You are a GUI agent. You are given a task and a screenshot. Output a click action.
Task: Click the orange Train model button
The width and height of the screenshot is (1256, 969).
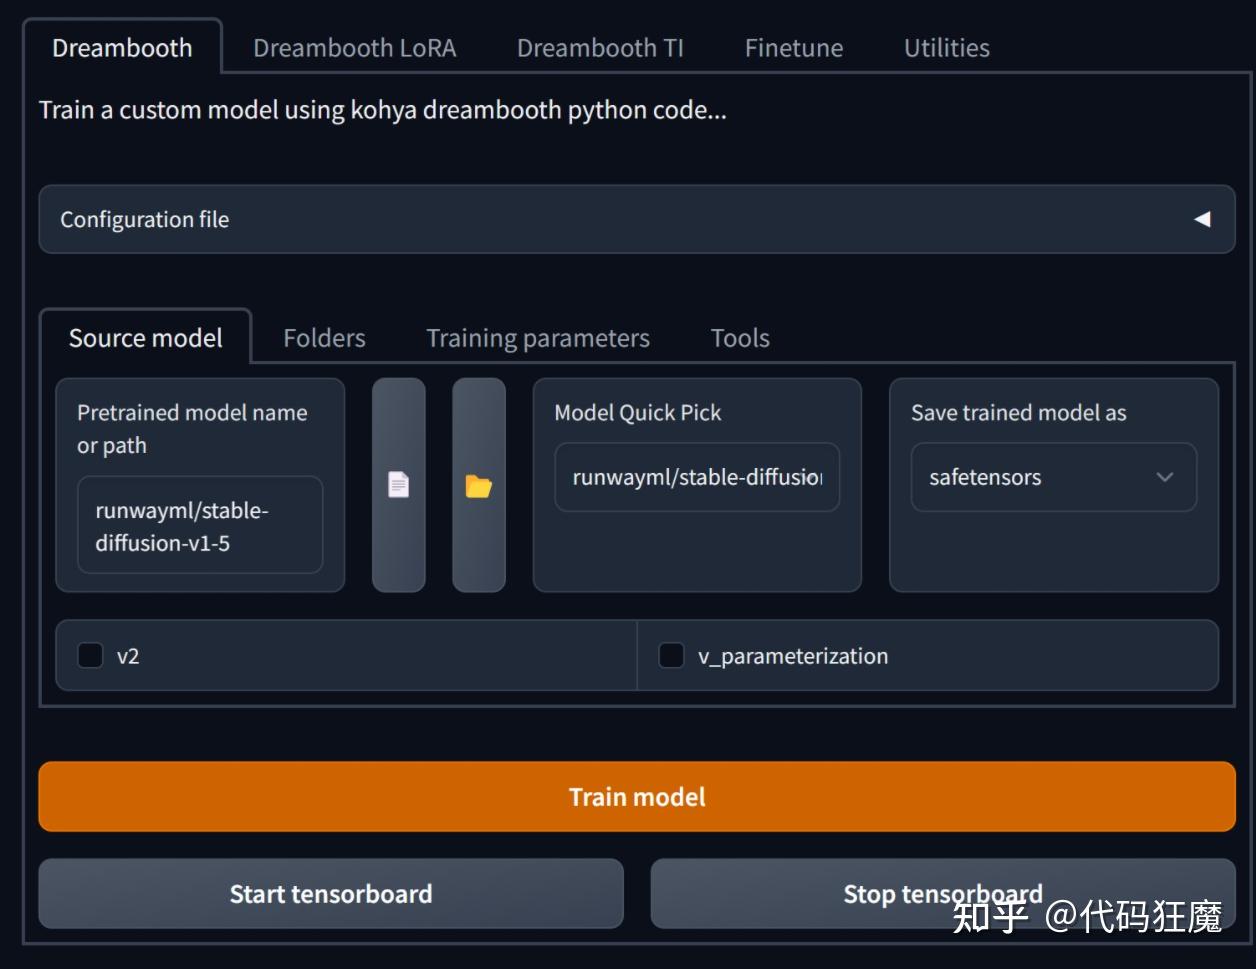[637, 797]
